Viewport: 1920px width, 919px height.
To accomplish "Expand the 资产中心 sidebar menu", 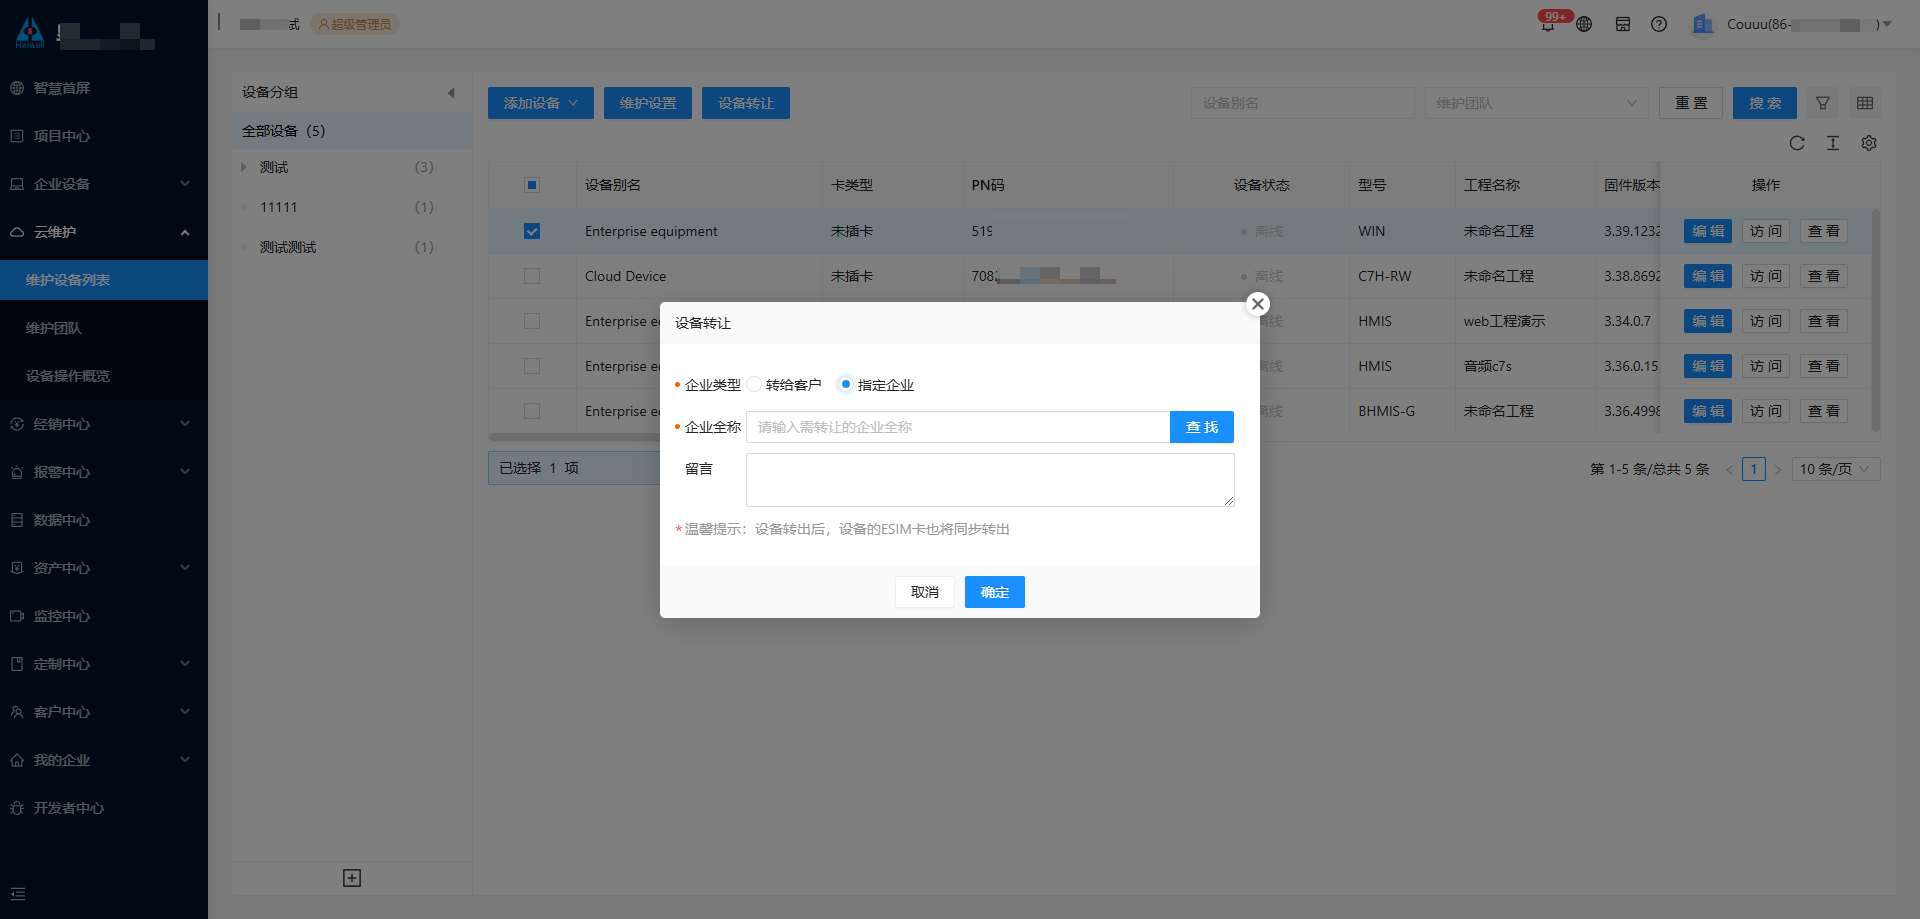I will pyautogui.click(x=104, y=568).
